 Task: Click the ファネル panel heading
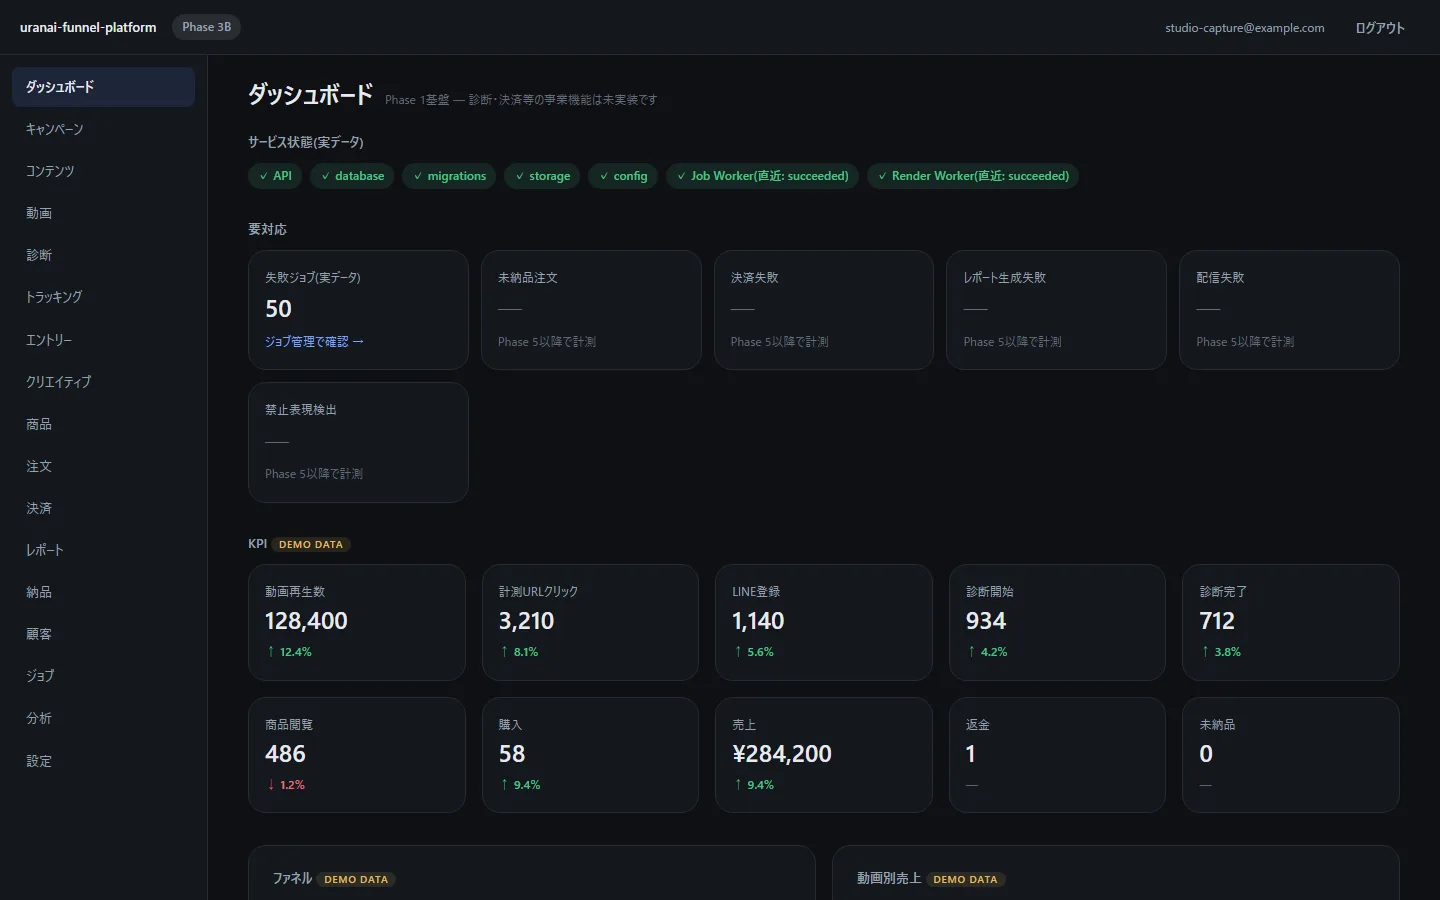[292, 878]
